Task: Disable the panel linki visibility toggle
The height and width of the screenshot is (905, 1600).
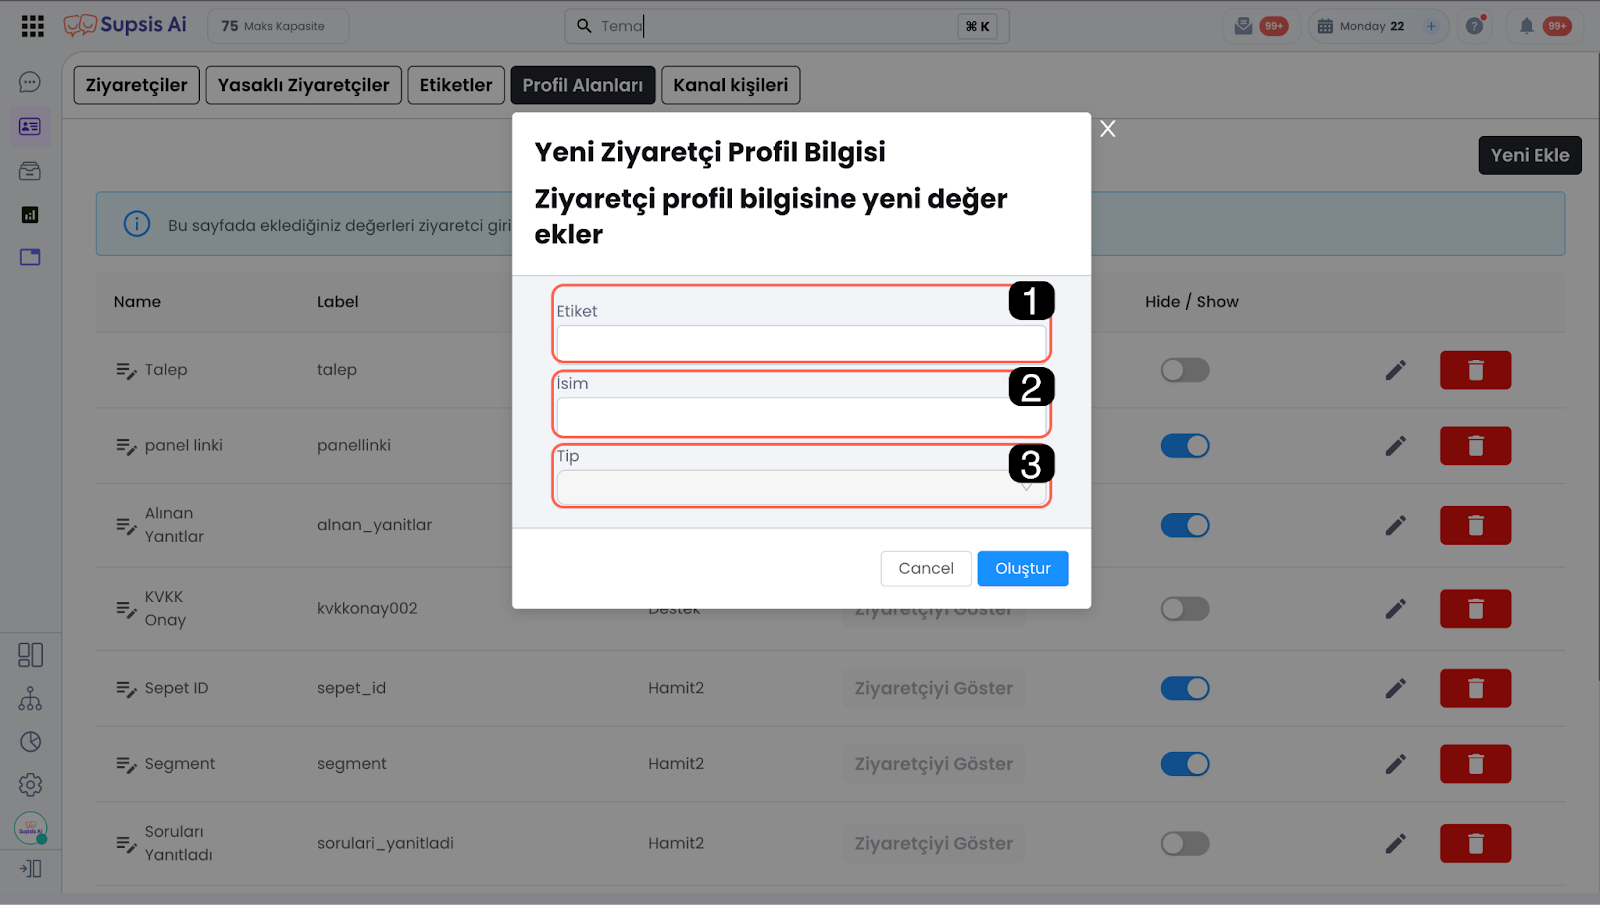Action: [x=1185, y=446]
